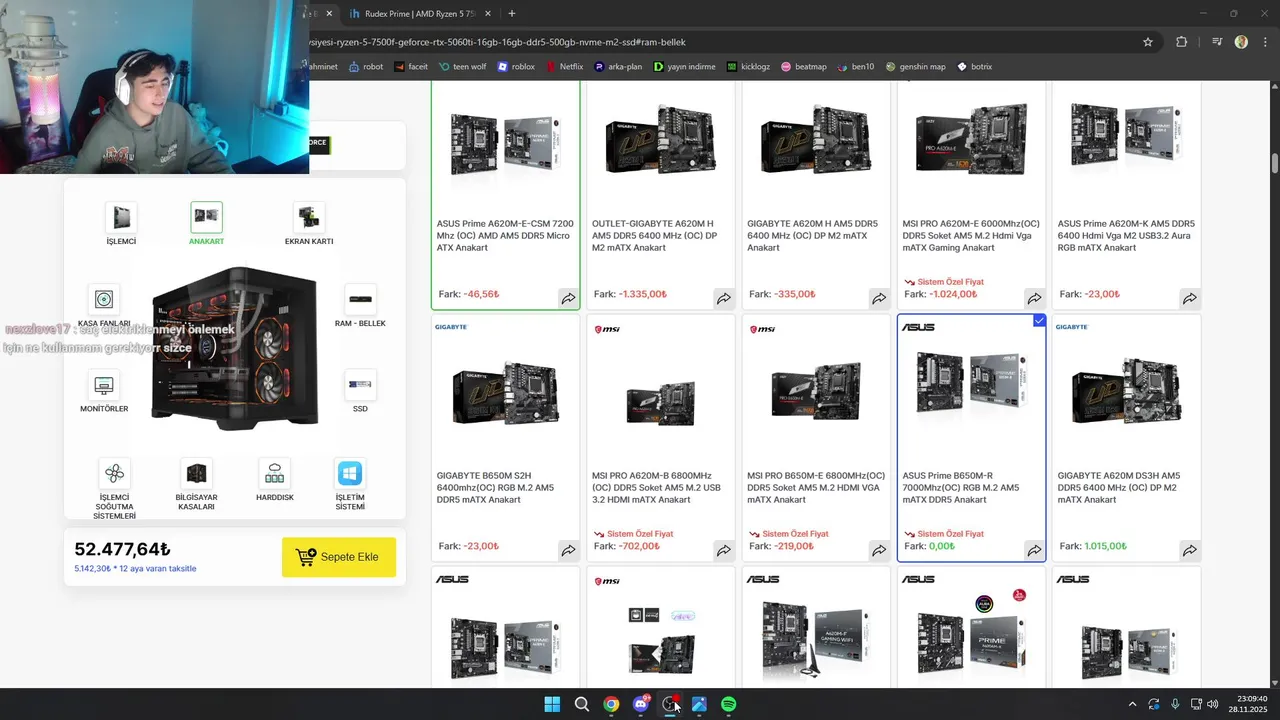Open the Netflix bookmark
Screen dimensions: 1280x720
point(564,67)
